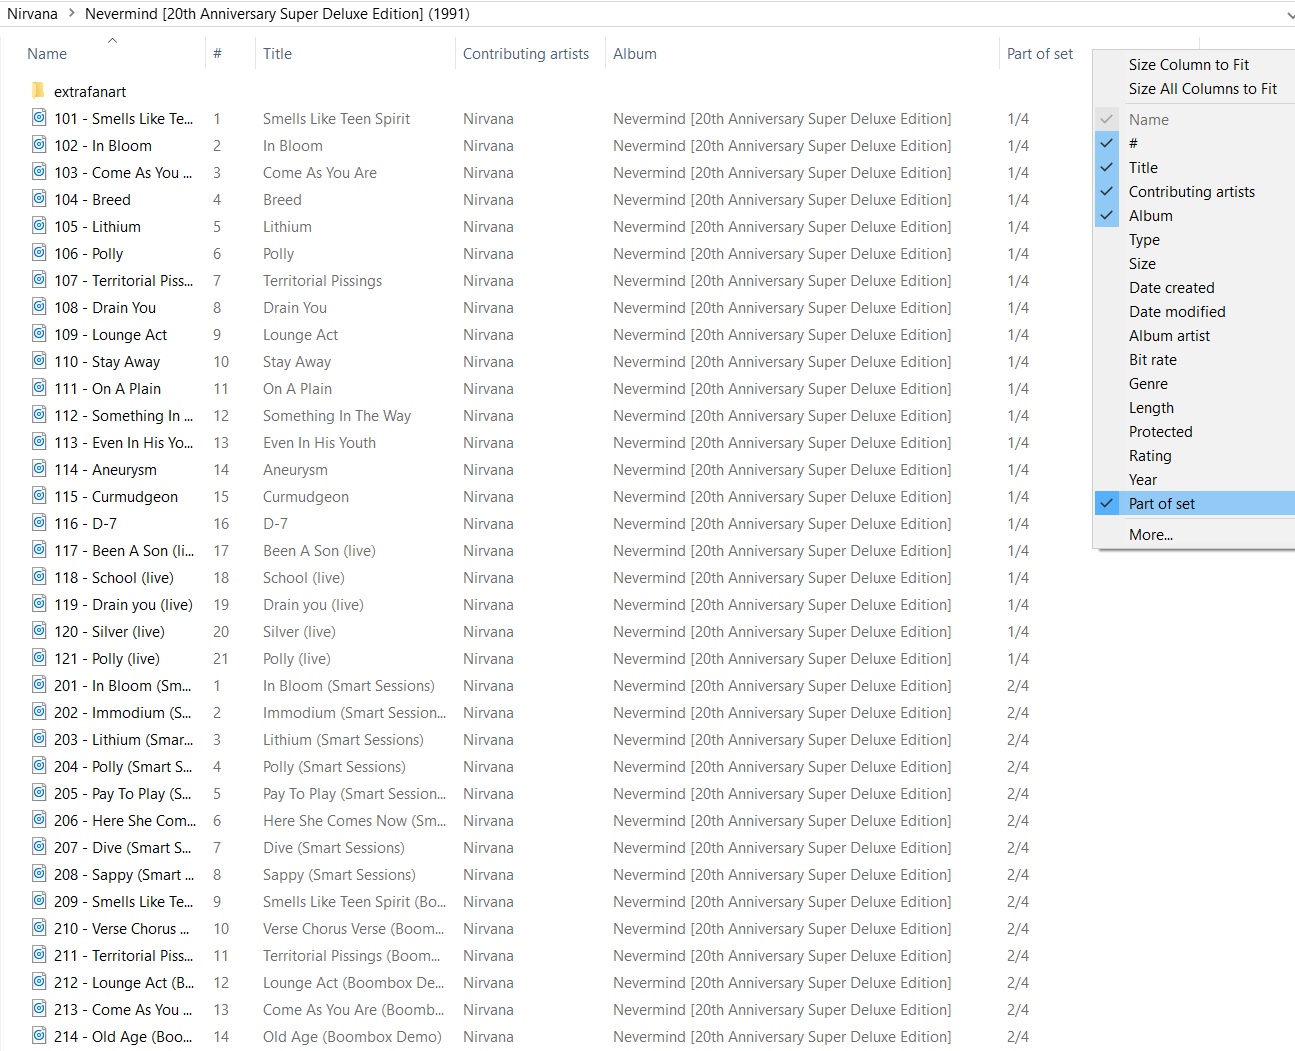Click the audio file icon for 101 - Smells Like Teen Spirit

click(39, 118)
